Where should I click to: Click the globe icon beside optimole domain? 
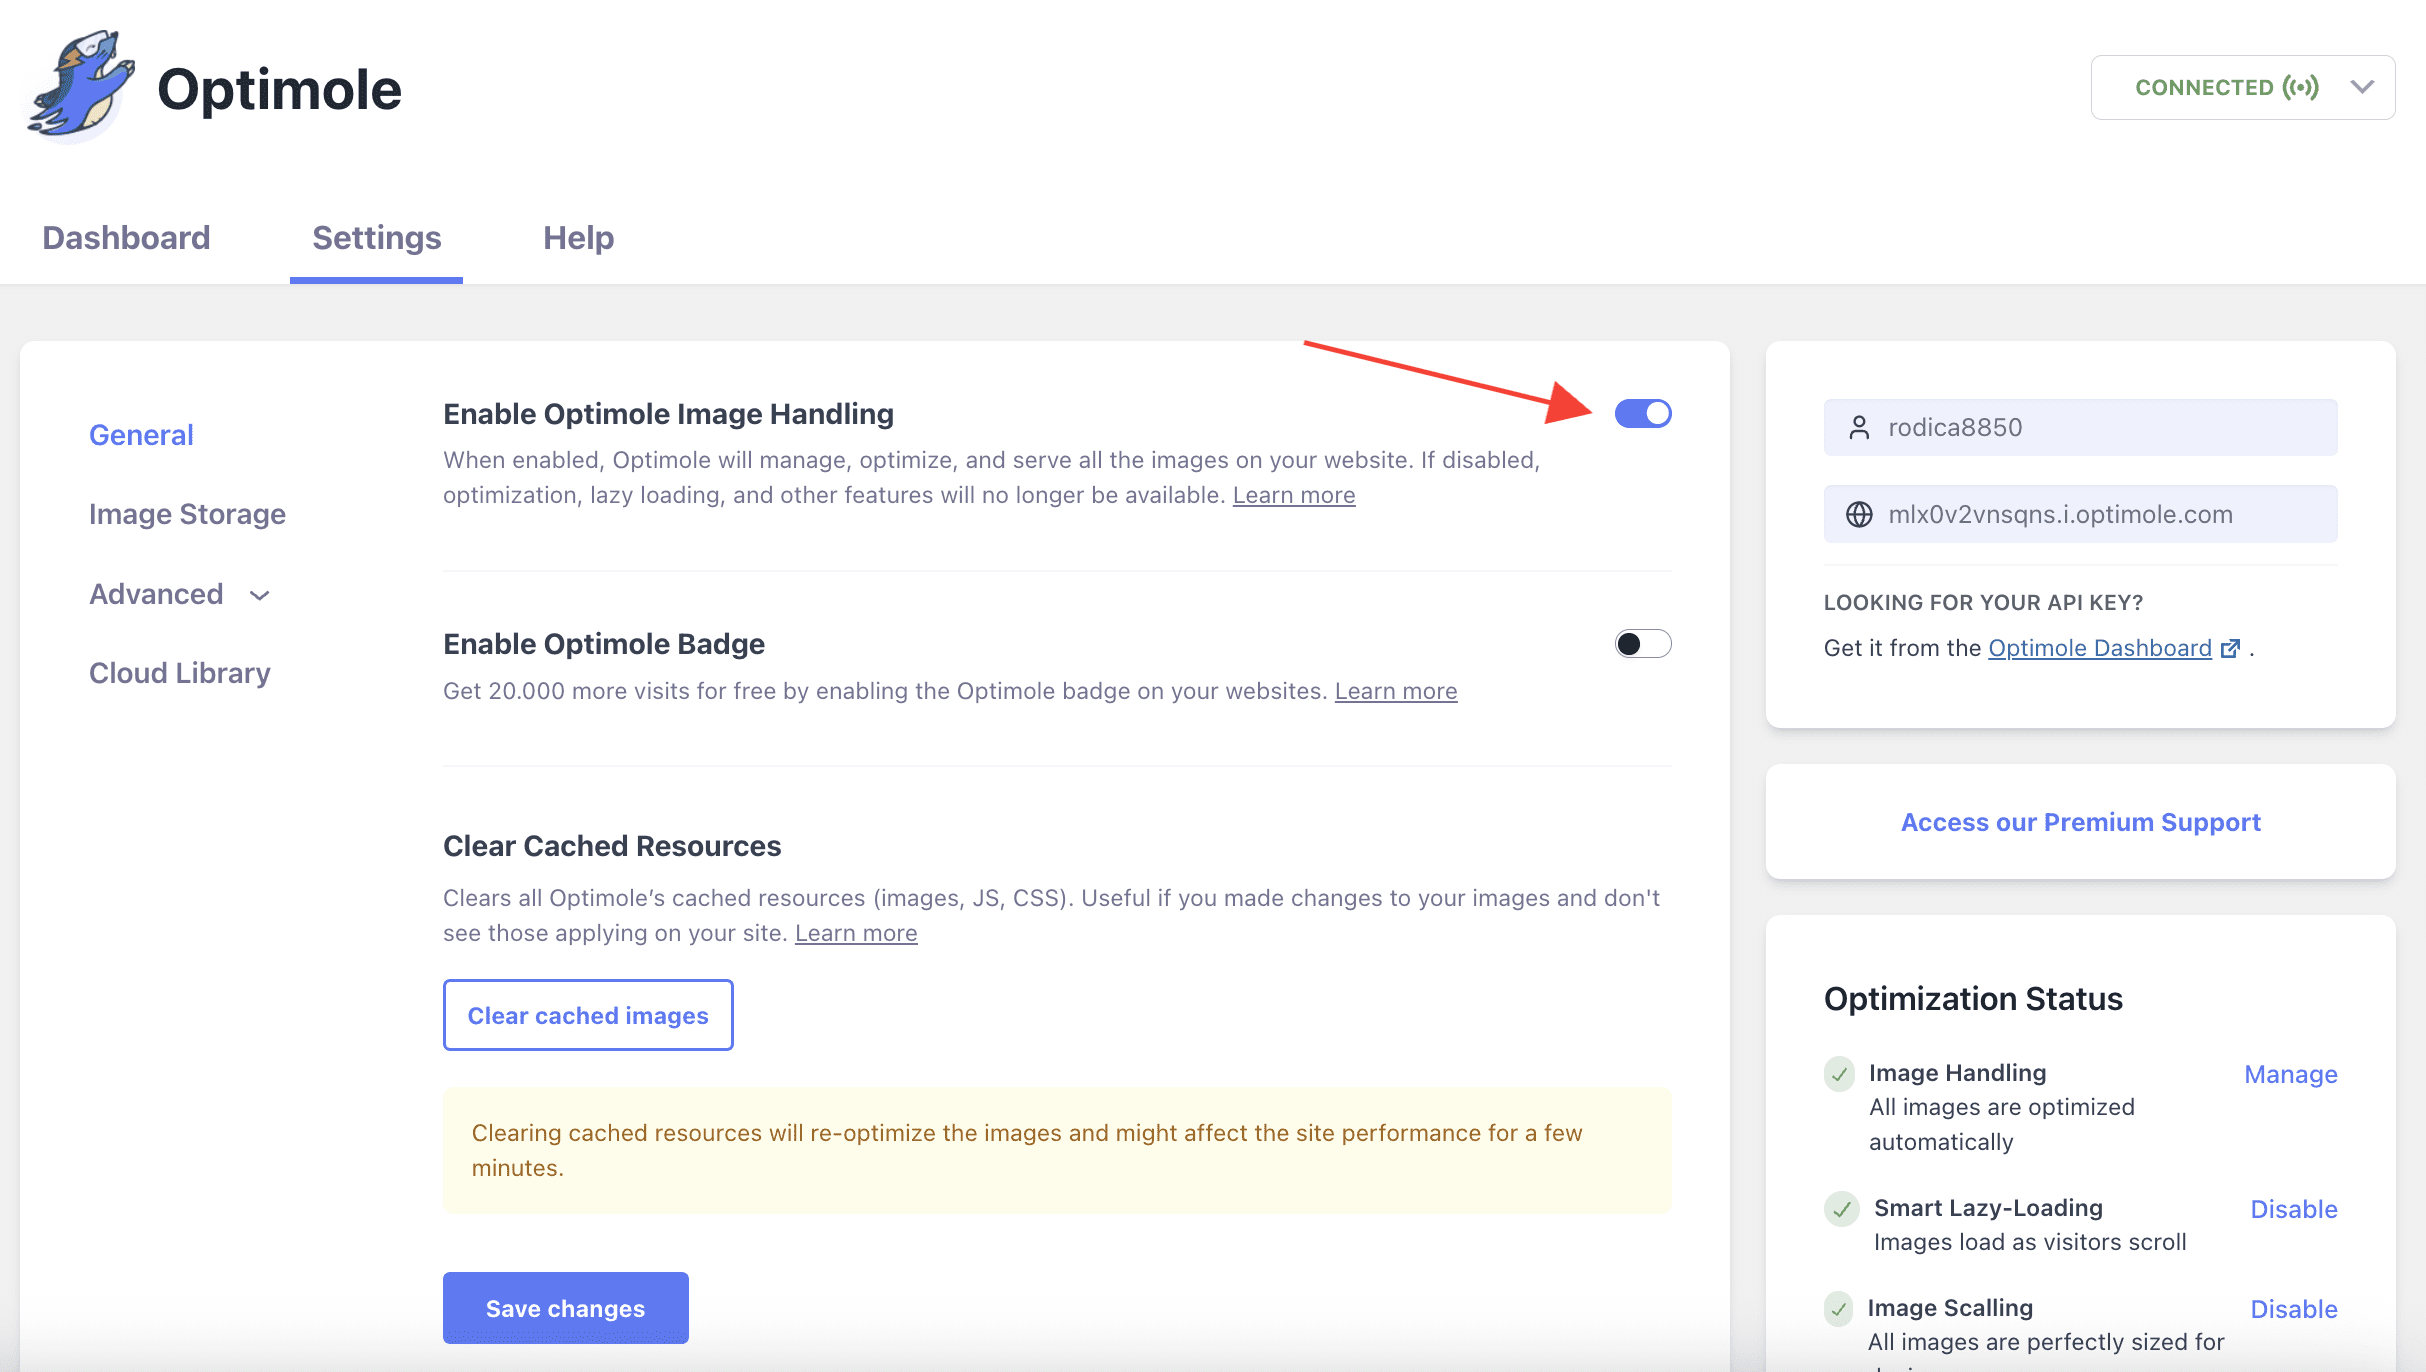pyautogui.click(x=1859, y=514)
